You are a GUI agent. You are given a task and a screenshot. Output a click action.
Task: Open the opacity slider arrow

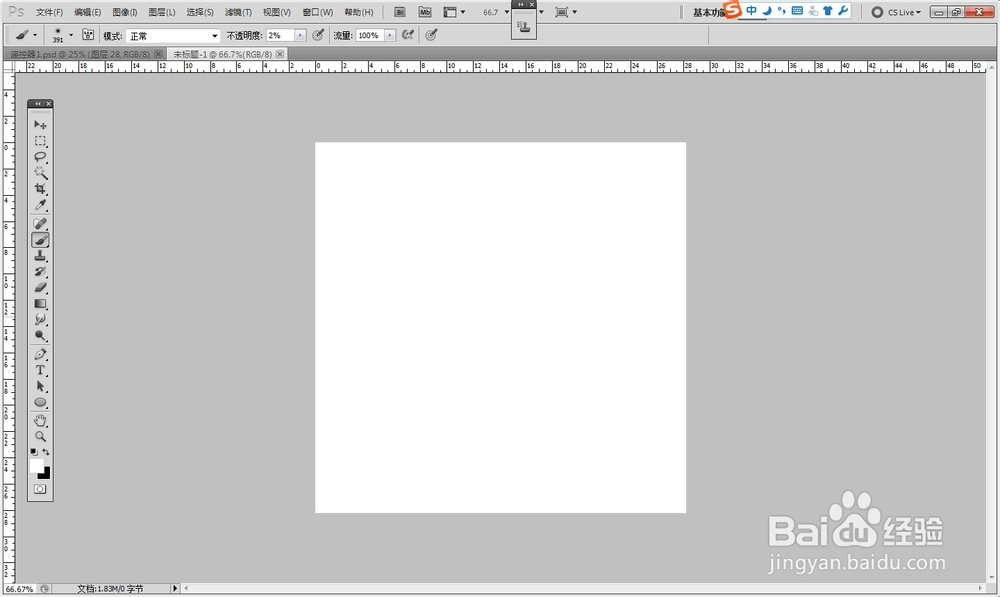click(300, 36)
